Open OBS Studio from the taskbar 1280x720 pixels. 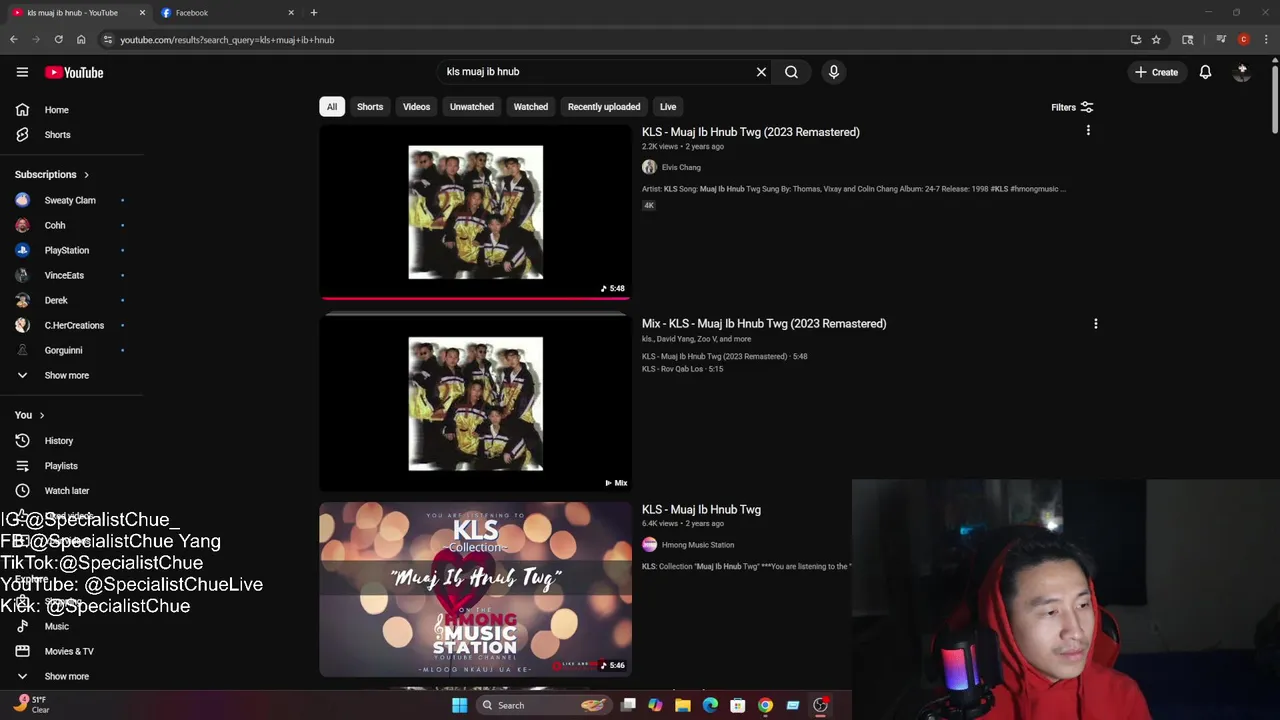tap(820, 705)
